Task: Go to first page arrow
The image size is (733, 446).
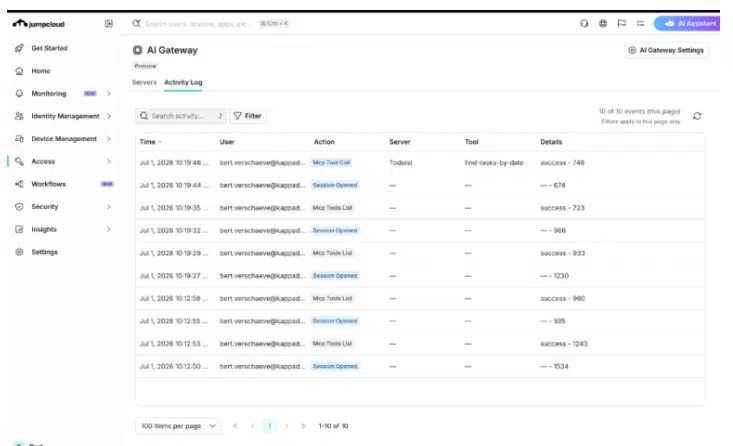Action: 236,426
